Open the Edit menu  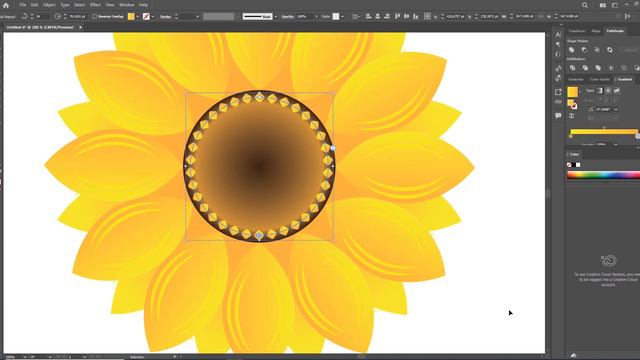35,5
